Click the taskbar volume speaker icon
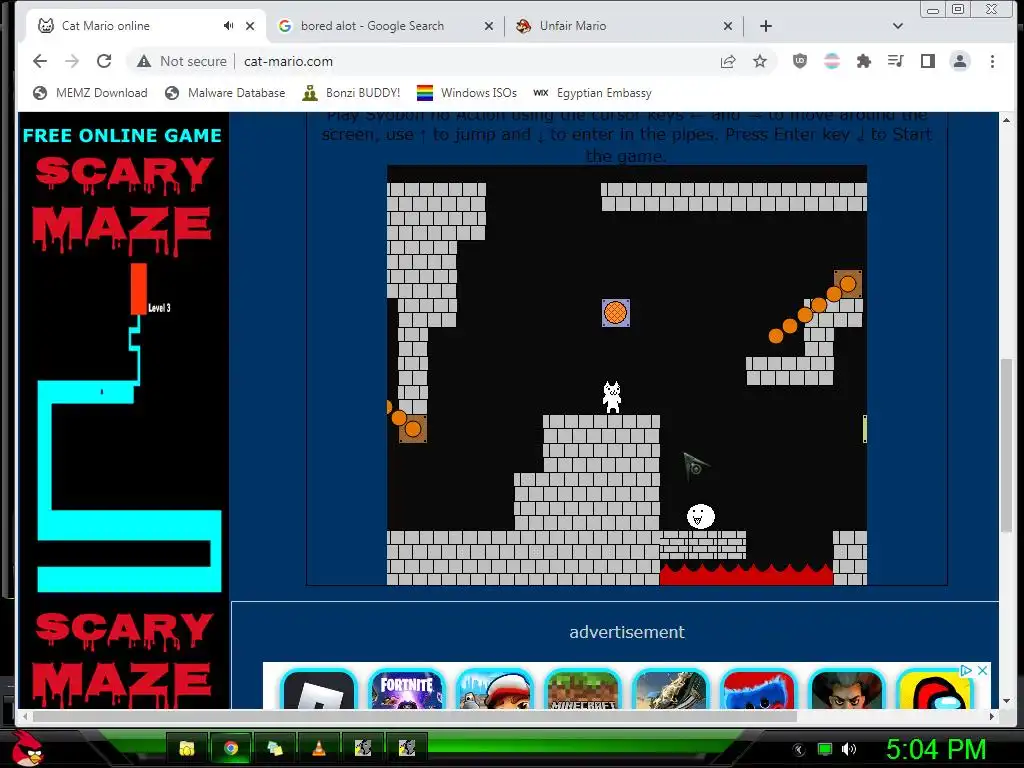Viewport: 1024px width, 768px height. [x=849, y=749]
